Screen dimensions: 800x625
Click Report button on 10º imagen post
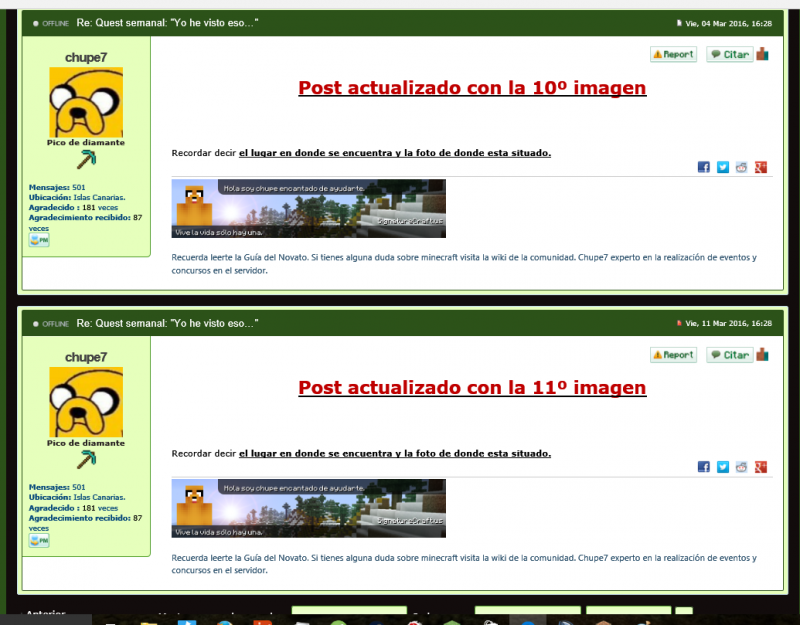tap(673, 55)
